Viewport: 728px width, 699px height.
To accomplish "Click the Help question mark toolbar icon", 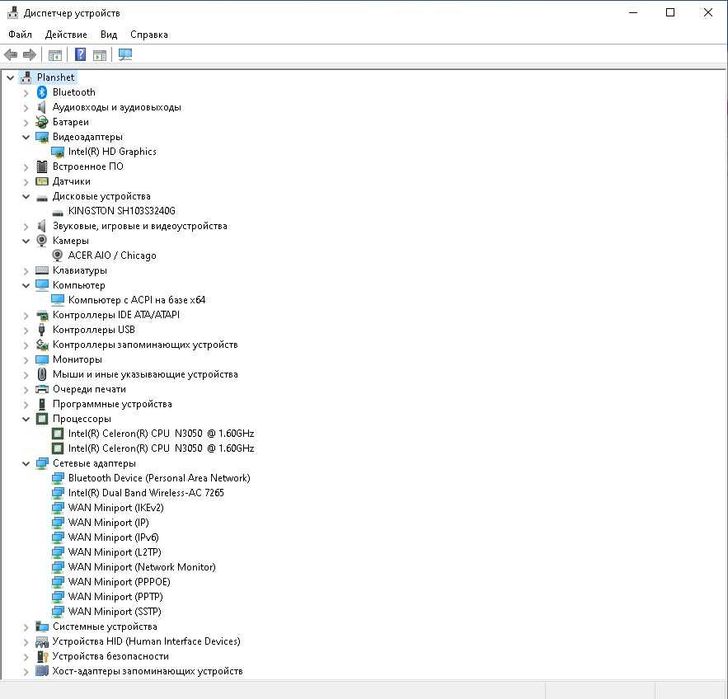I will [x=80, y=55].
